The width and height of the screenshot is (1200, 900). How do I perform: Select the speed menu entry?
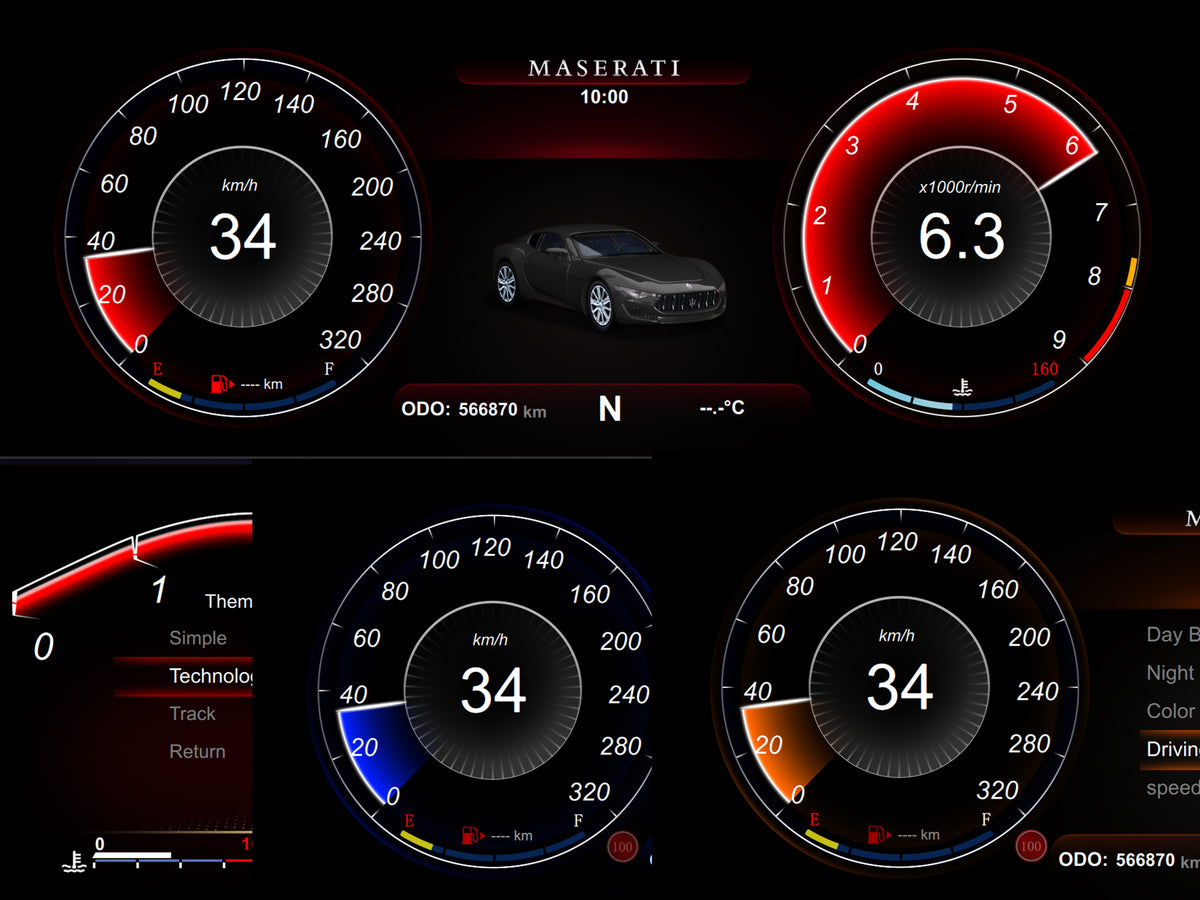point(1172,788)
